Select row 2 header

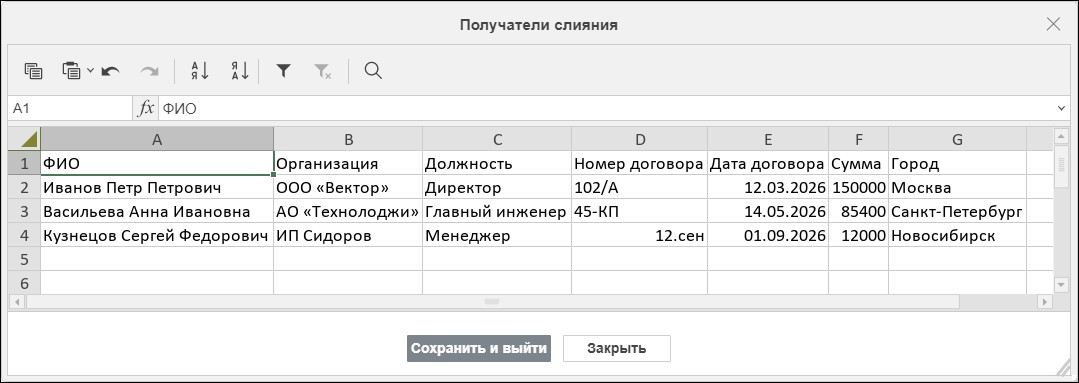(25, 188)
